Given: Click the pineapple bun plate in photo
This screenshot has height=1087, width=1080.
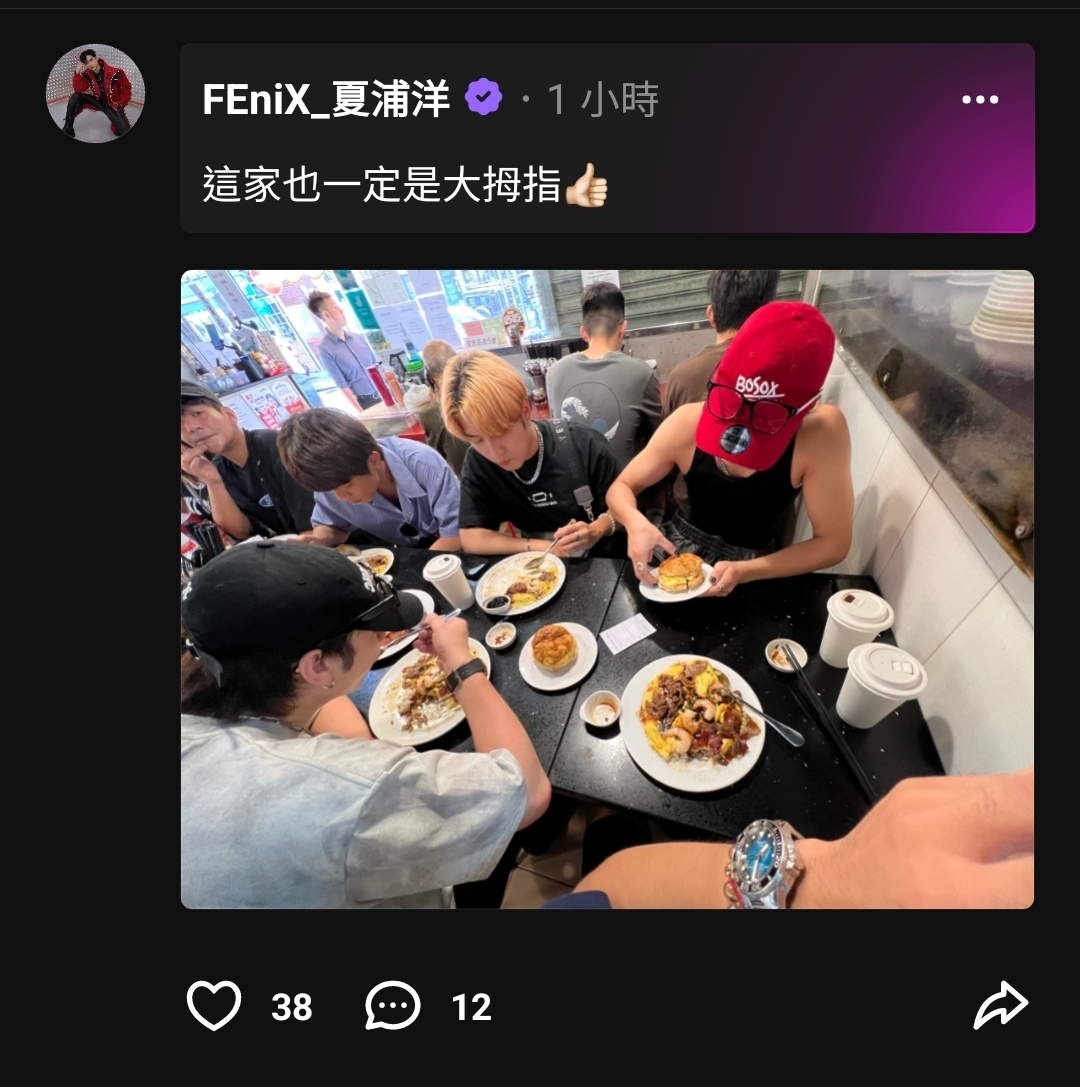Looking at the screenshot, I should pos(558,655).
